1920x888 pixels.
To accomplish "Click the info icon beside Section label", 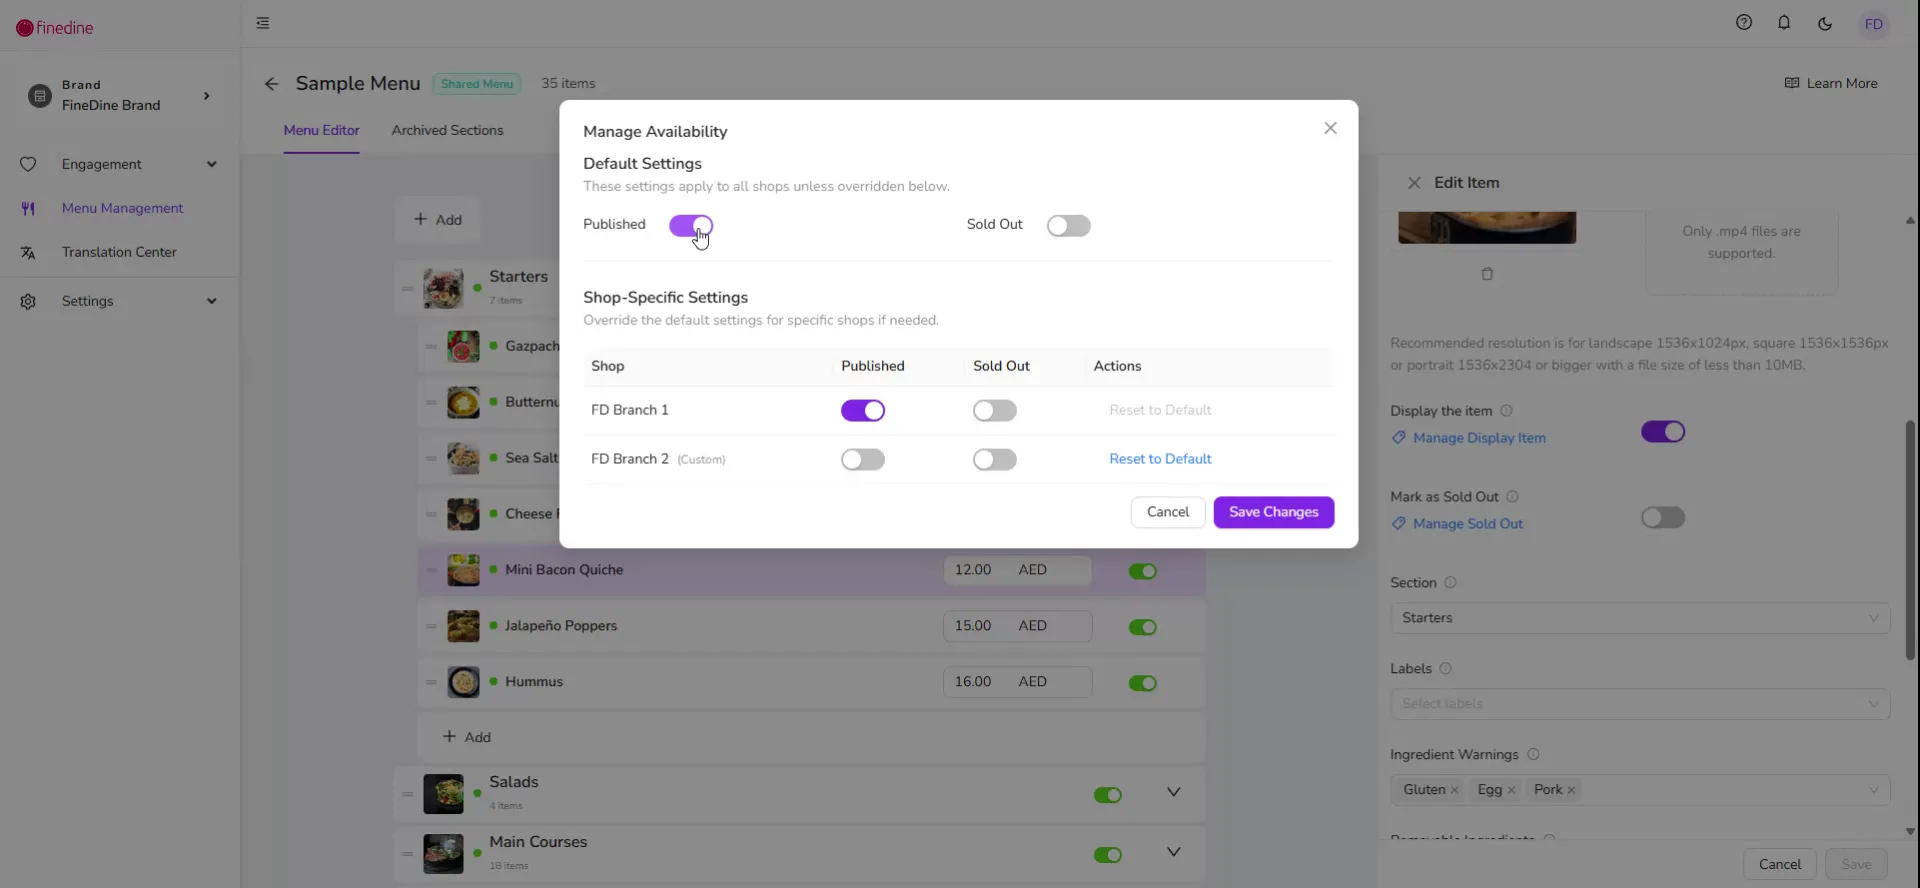I will tap(1450, 583).
